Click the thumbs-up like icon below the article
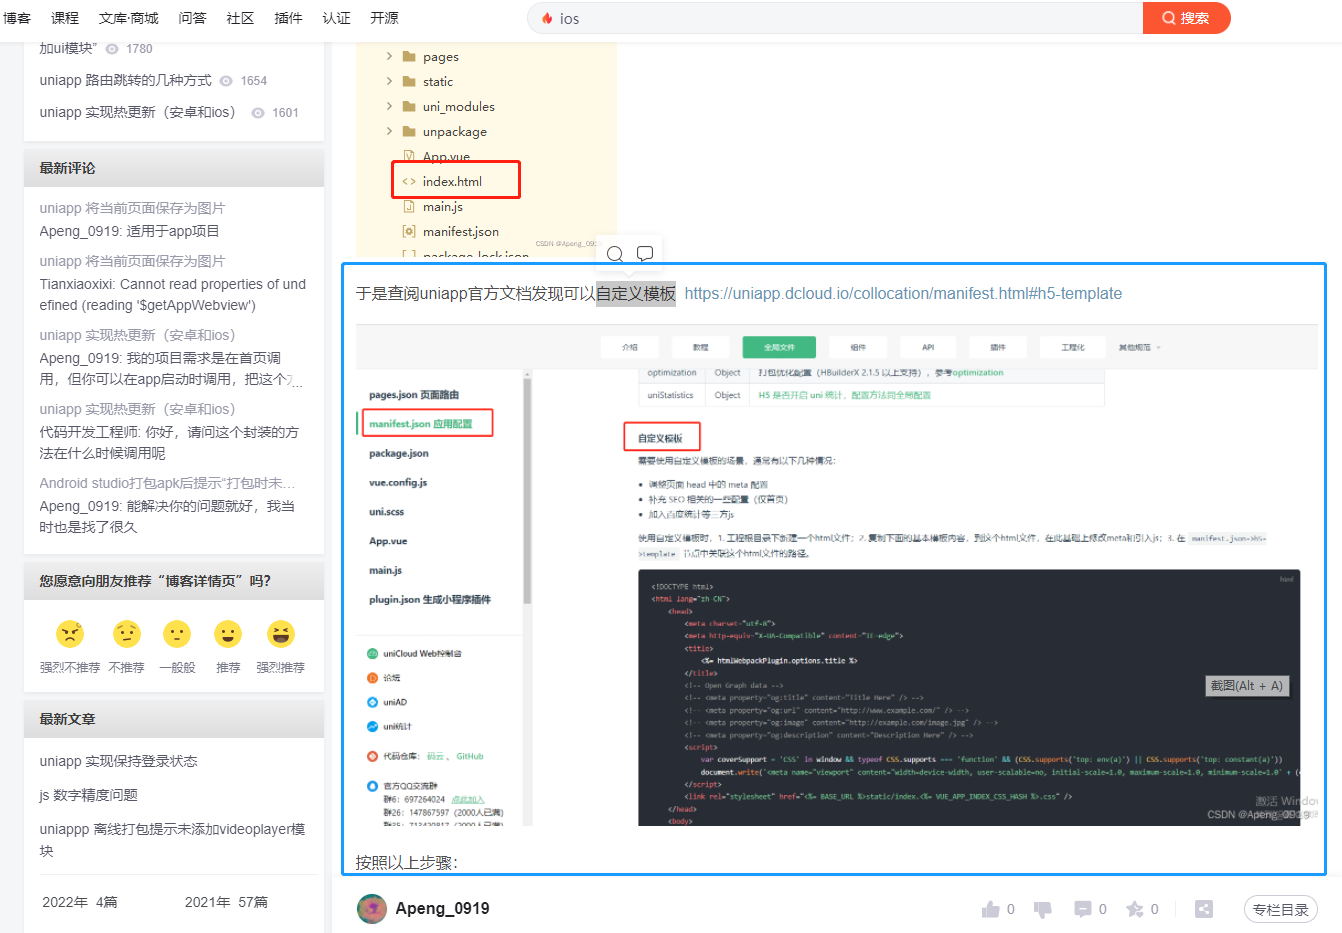 coord(991,909)
